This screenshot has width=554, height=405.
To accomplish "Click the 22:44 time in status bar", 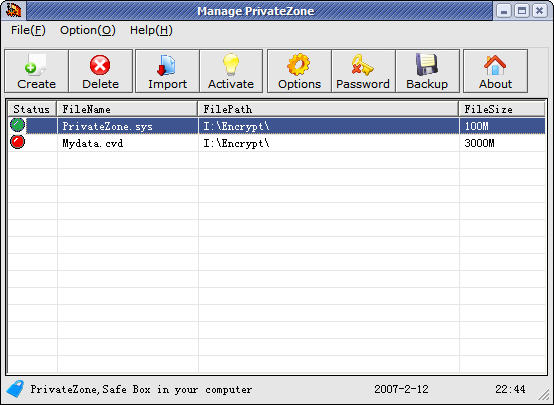I will point(510,389).
